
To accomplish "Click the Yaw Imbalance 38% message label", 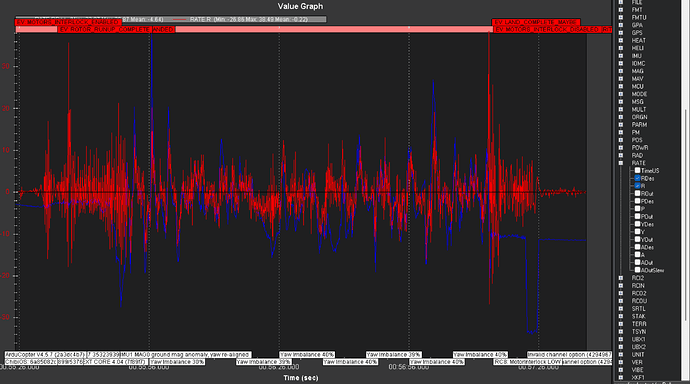I will click(177, 362).
